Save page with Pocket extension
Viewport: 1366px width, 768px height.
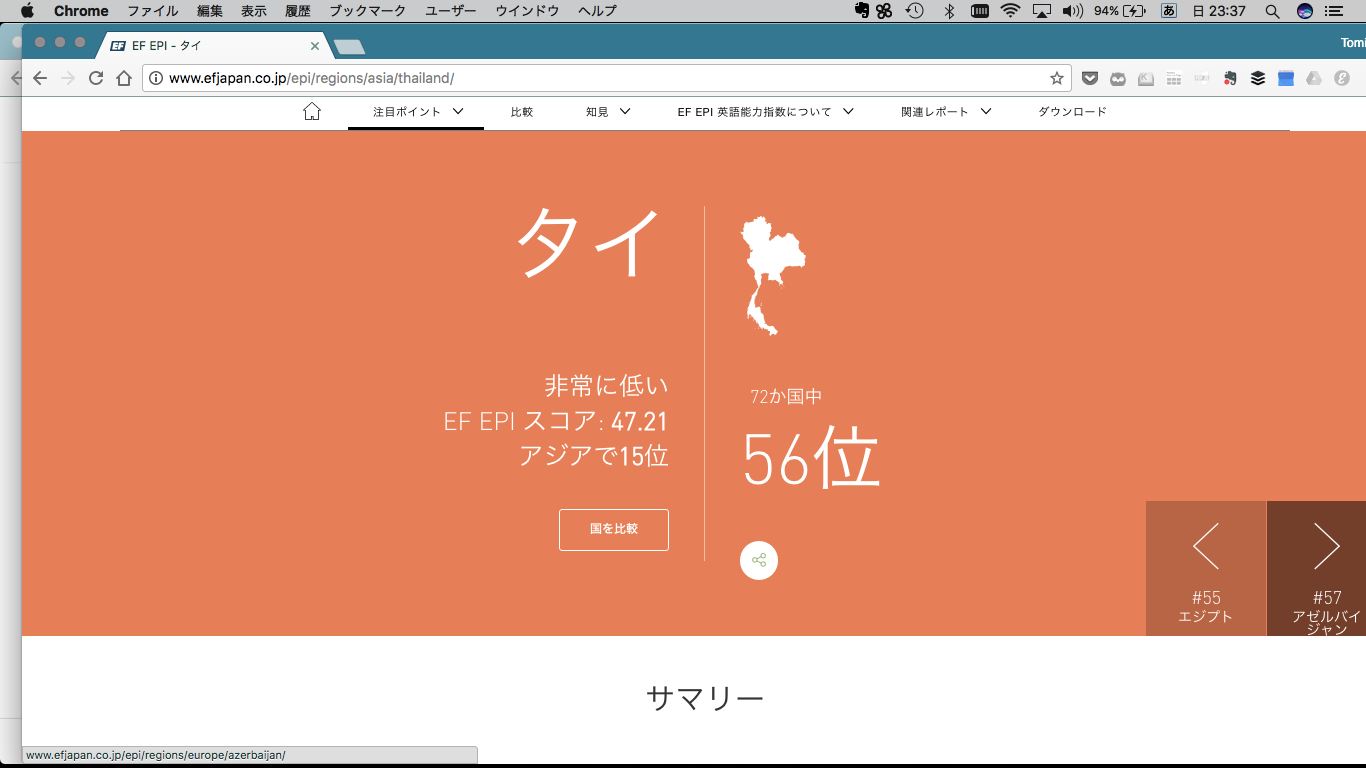1091,78
